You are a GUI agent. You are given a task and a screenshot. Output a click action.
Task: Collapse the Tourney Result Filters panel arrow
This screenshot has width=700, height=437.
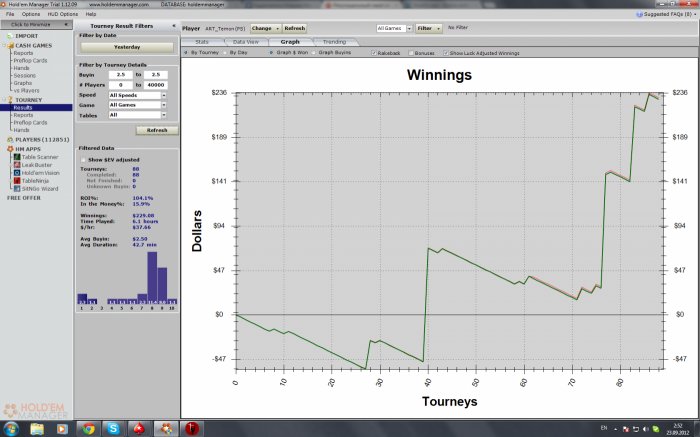click(174, 26)
